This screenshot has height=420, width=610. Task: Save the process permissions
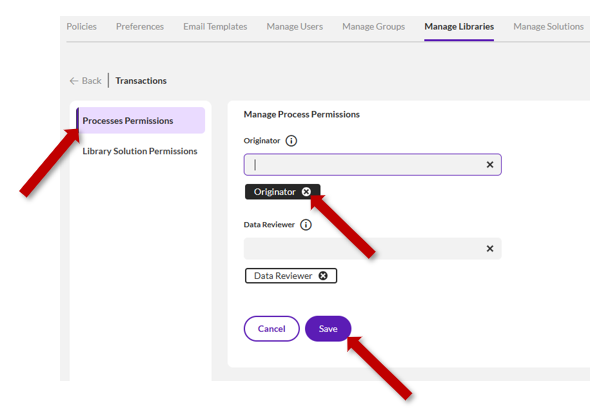328,329
